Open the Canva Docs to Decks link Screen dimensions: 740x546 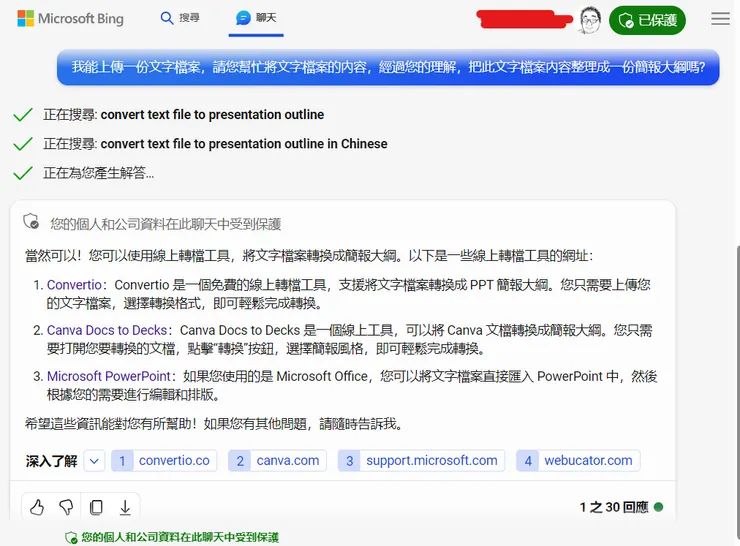click(x=107, y=330)
